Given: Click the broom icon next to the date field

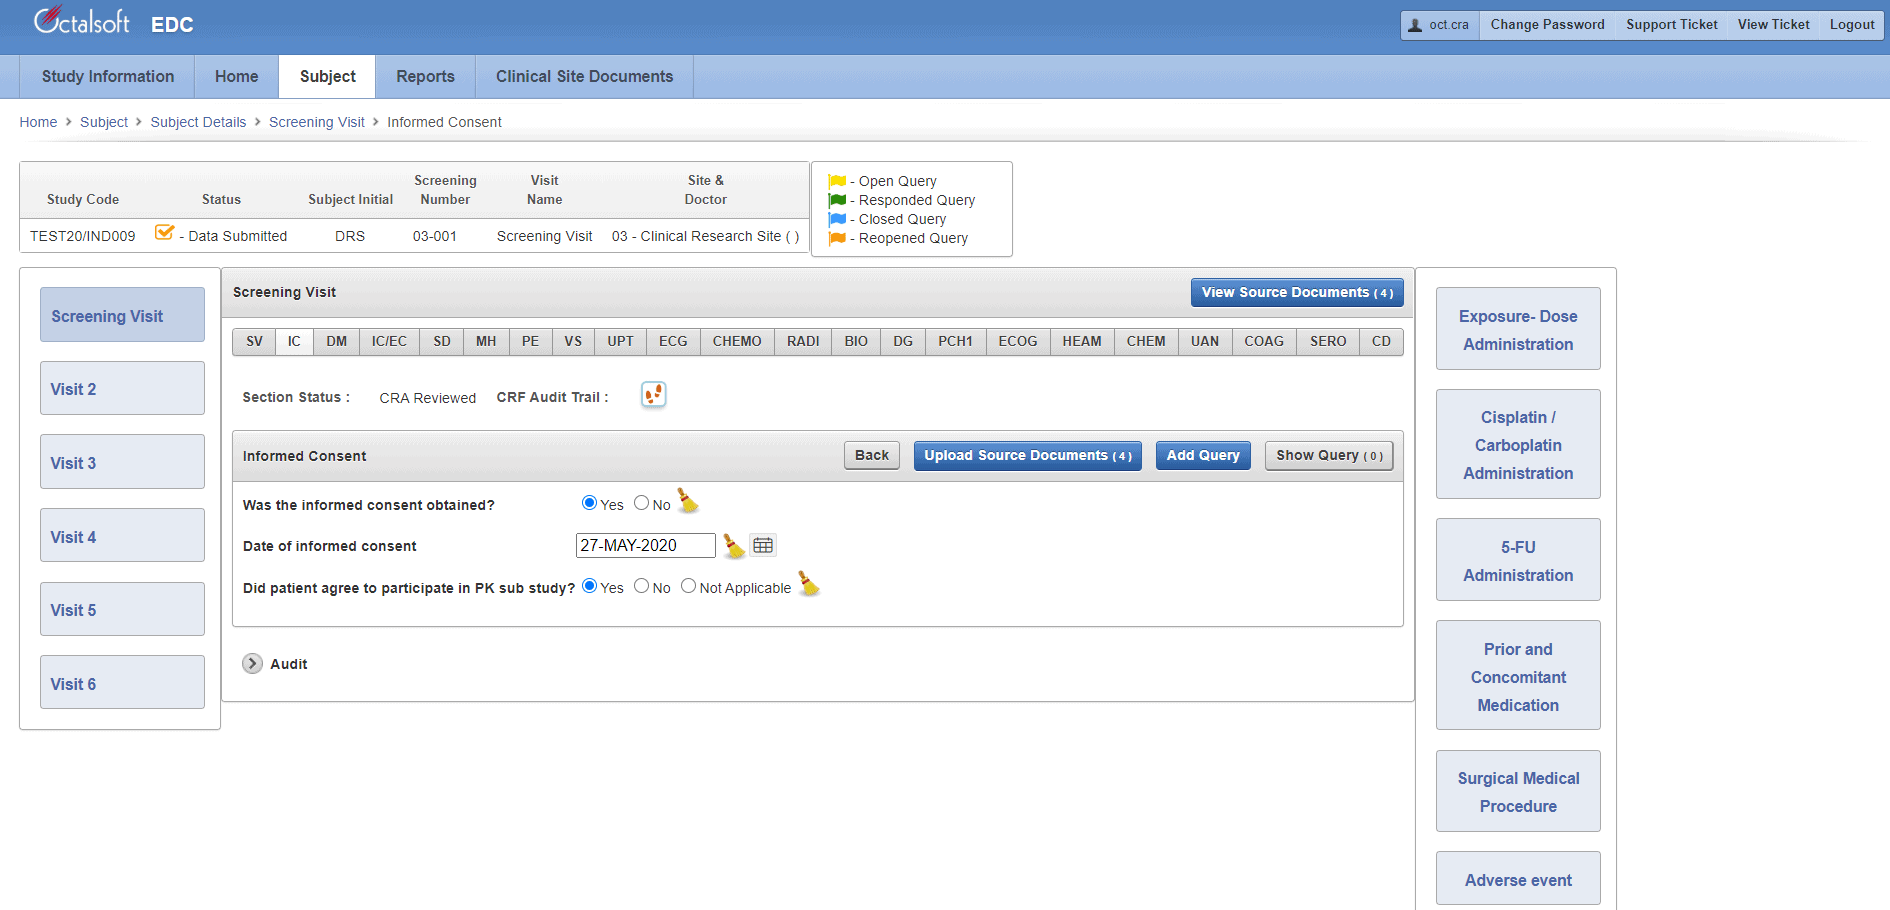Looking at the screenshot, I should tap(734, 546).
